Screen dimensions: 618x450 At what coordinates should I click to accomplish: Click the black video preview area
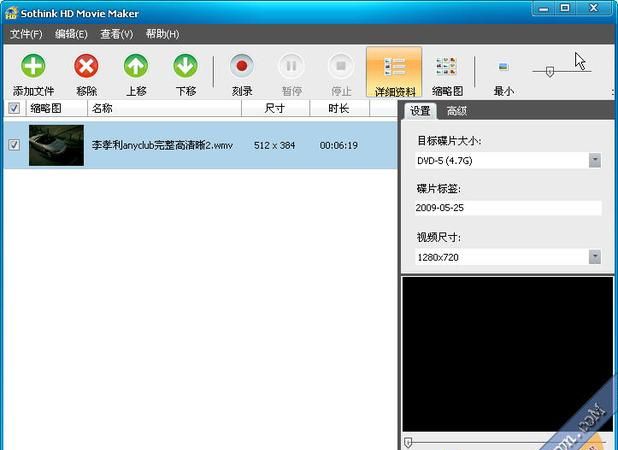tap(508, 353)
